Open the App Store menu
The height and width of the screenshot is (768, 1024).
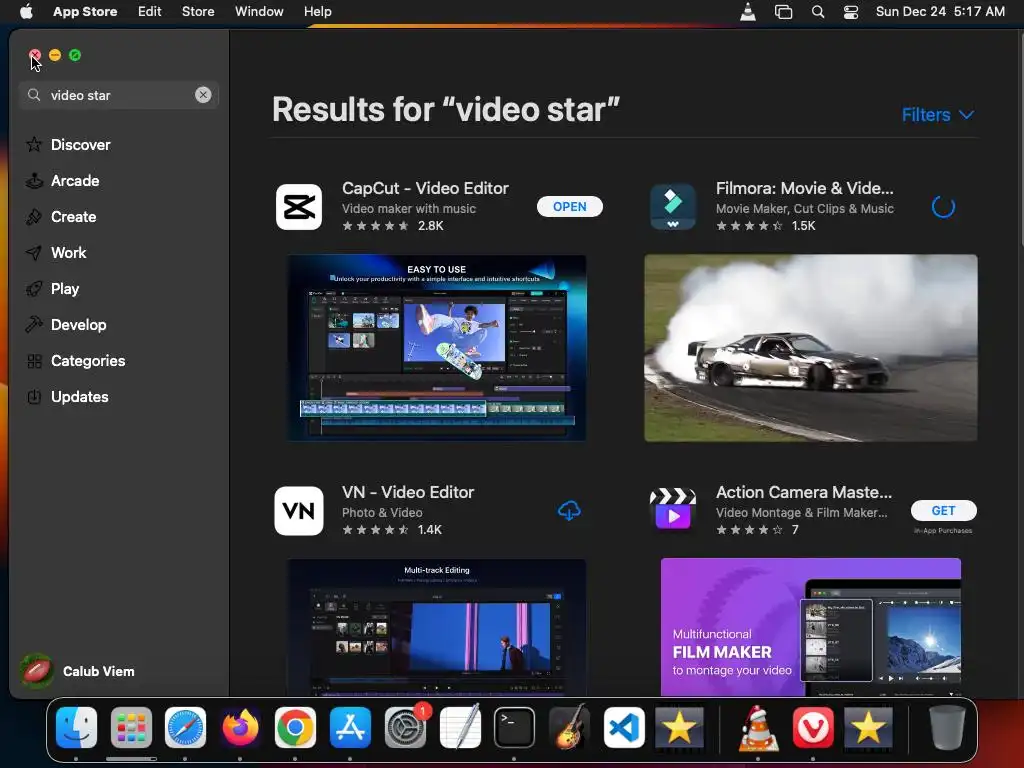pyautogui.click(x=85, y=11)
